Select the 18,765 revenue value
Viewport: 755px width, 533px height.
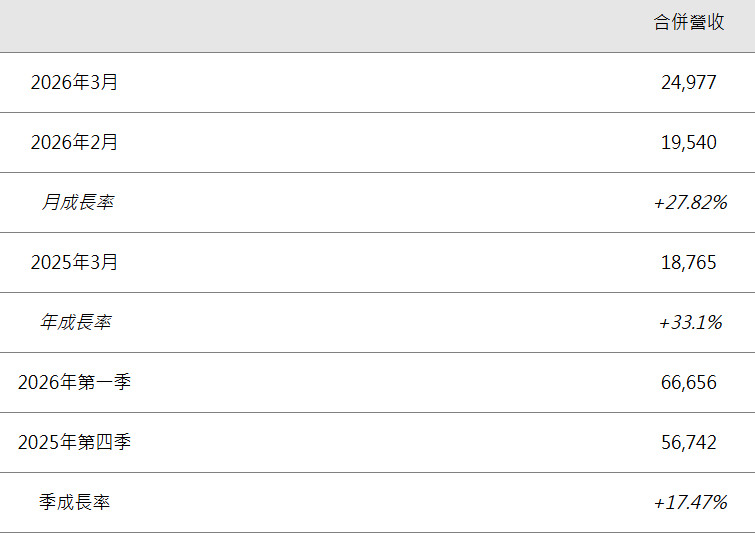point(689,263)
